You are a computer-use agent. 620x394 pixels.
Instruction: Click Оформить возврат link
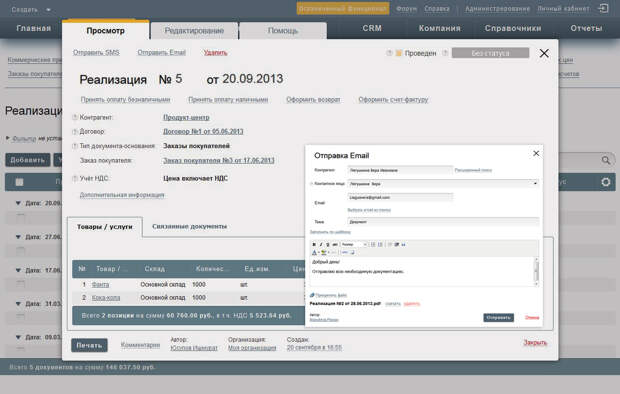313,99
